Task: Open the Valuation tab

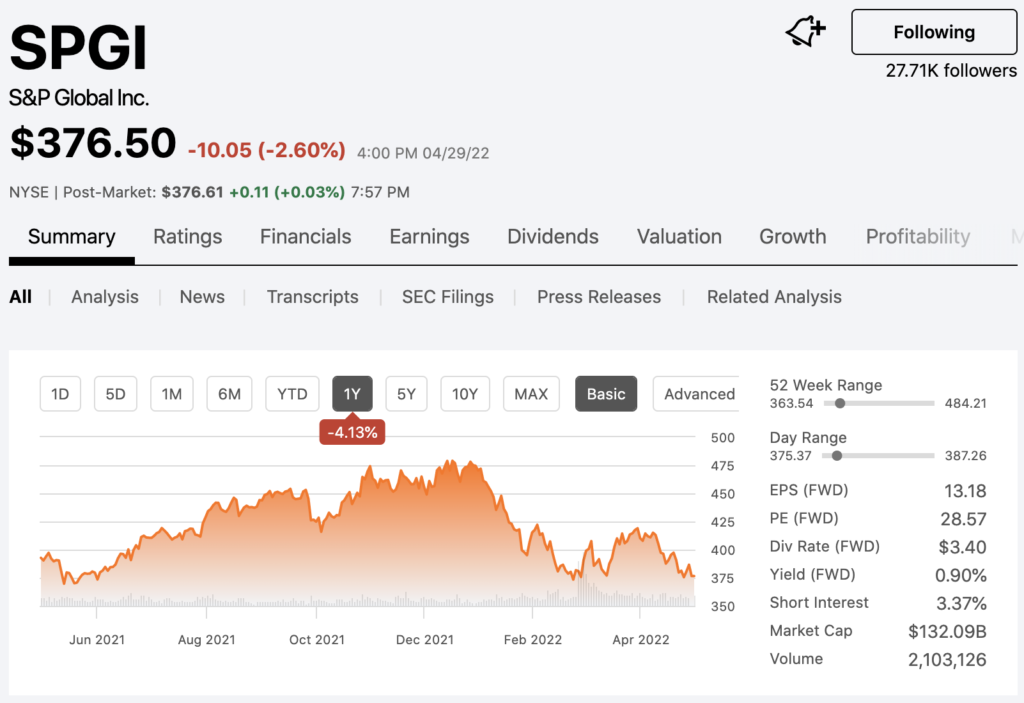Action: (679, 237)
